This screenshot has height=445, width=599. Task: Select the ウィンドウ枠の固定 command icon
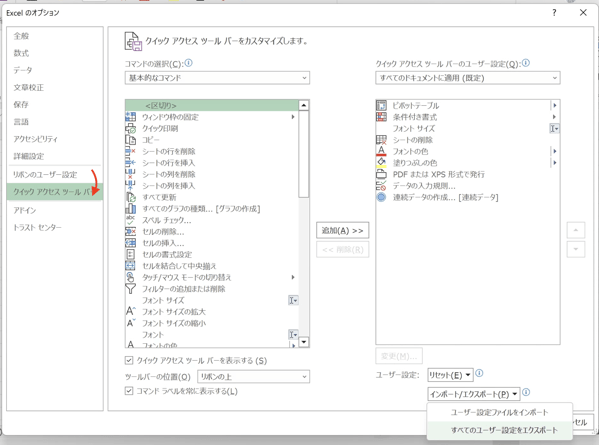point(131,117)
